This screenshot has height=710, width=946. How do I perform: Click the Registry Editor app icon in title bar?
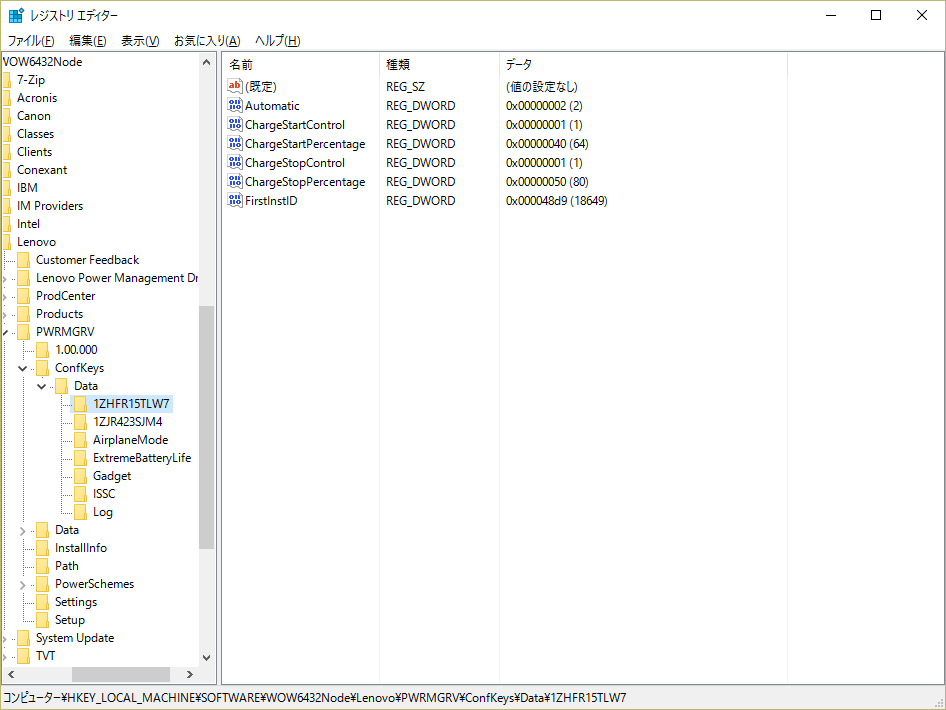(16, 15)
